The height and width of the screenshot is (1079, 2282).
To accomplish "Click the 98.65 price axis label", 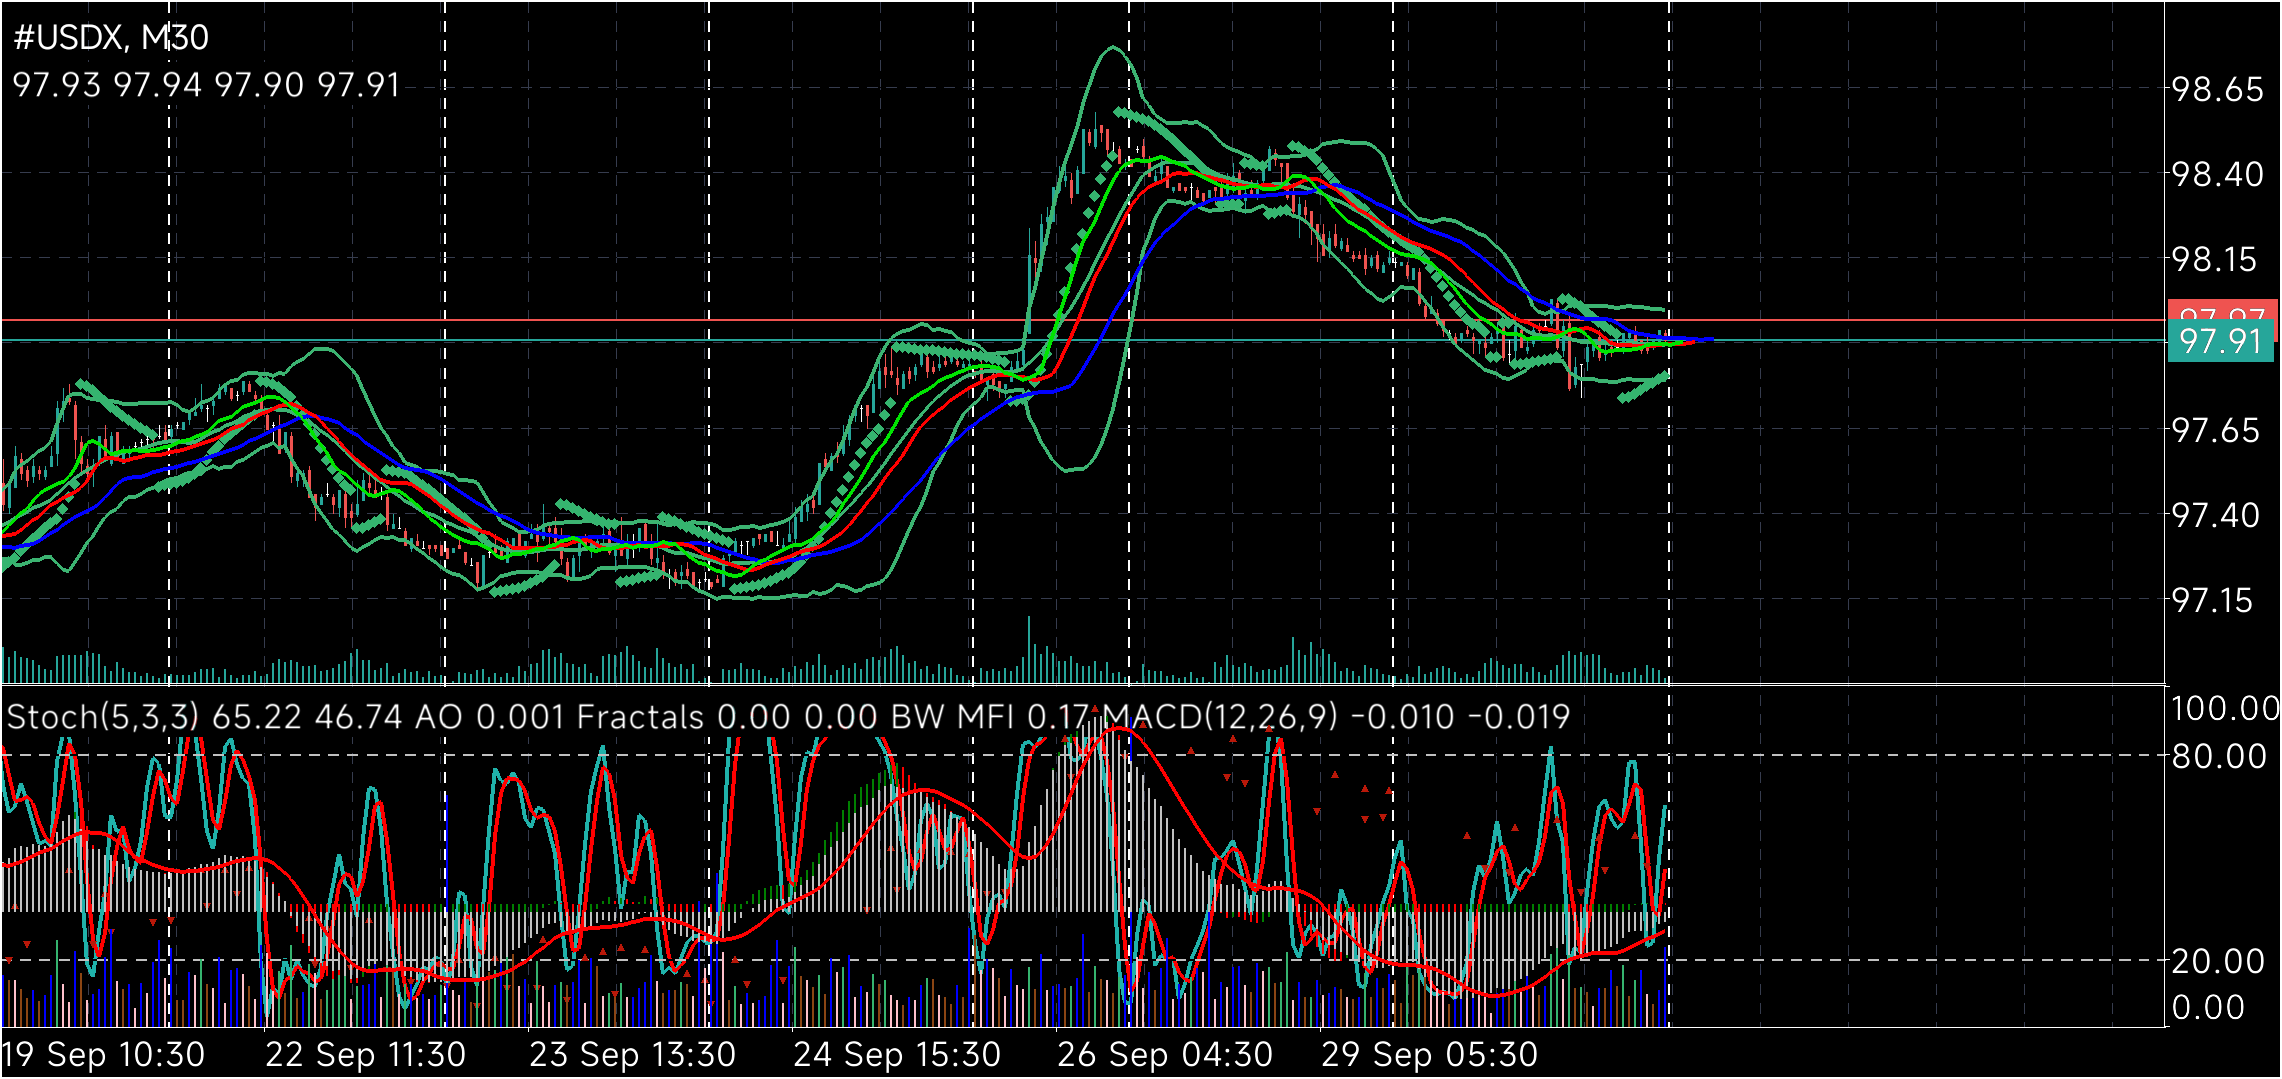I will tap(2217, 89).
